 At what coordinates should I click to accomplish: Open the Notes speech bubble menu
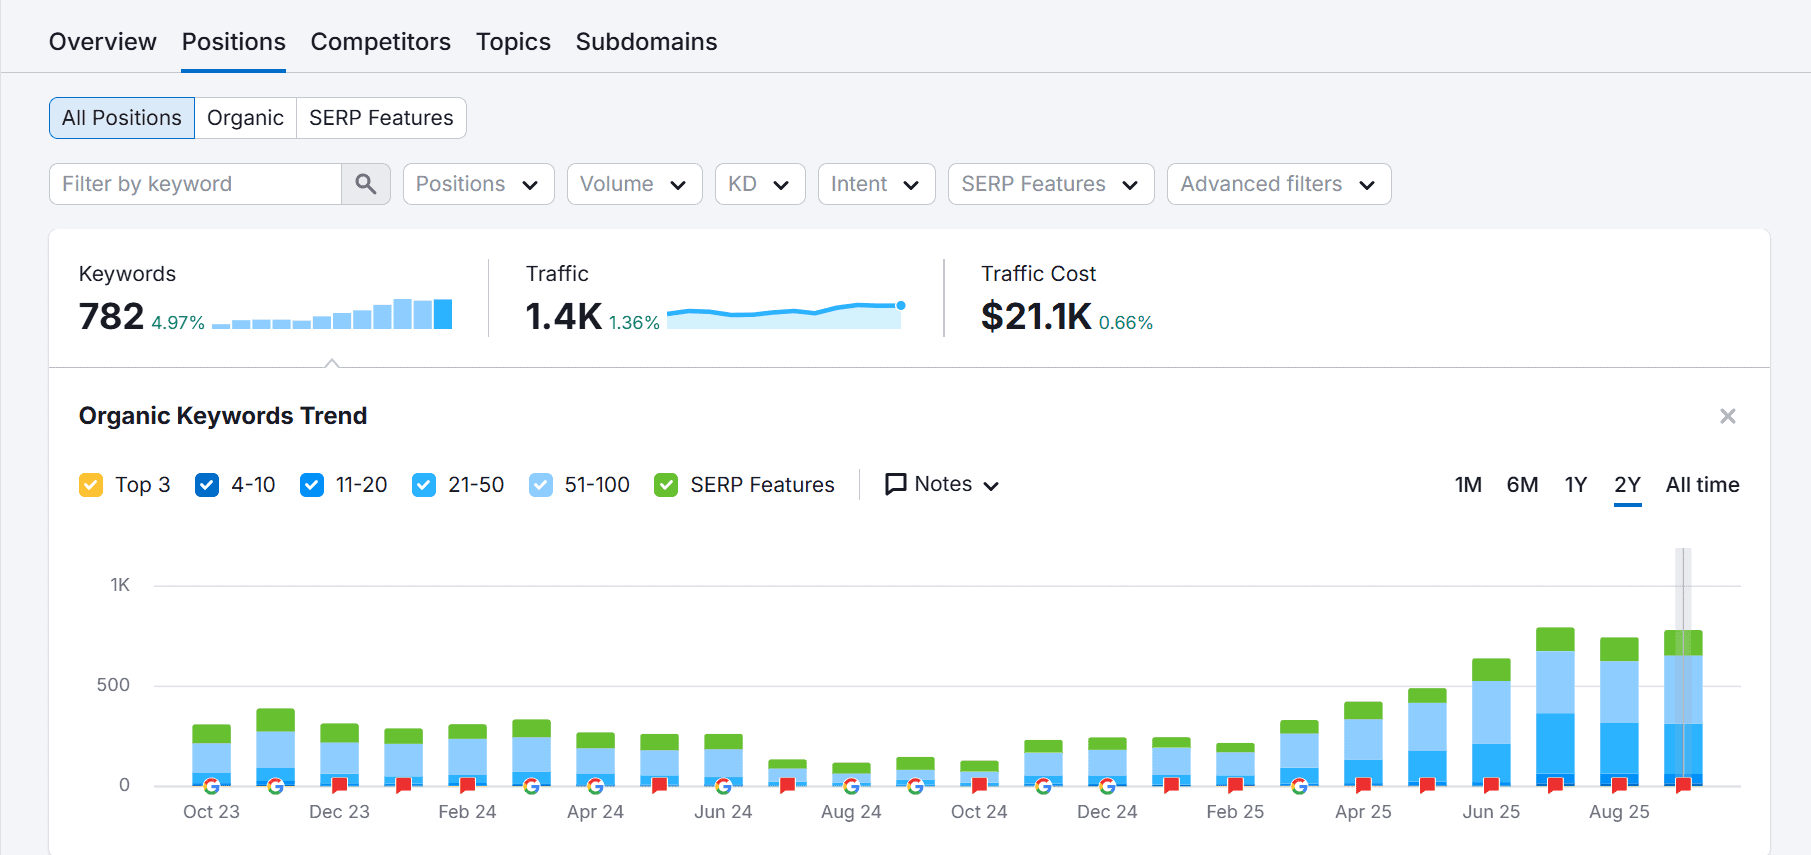pyautogui.click(x=942, y=485)
